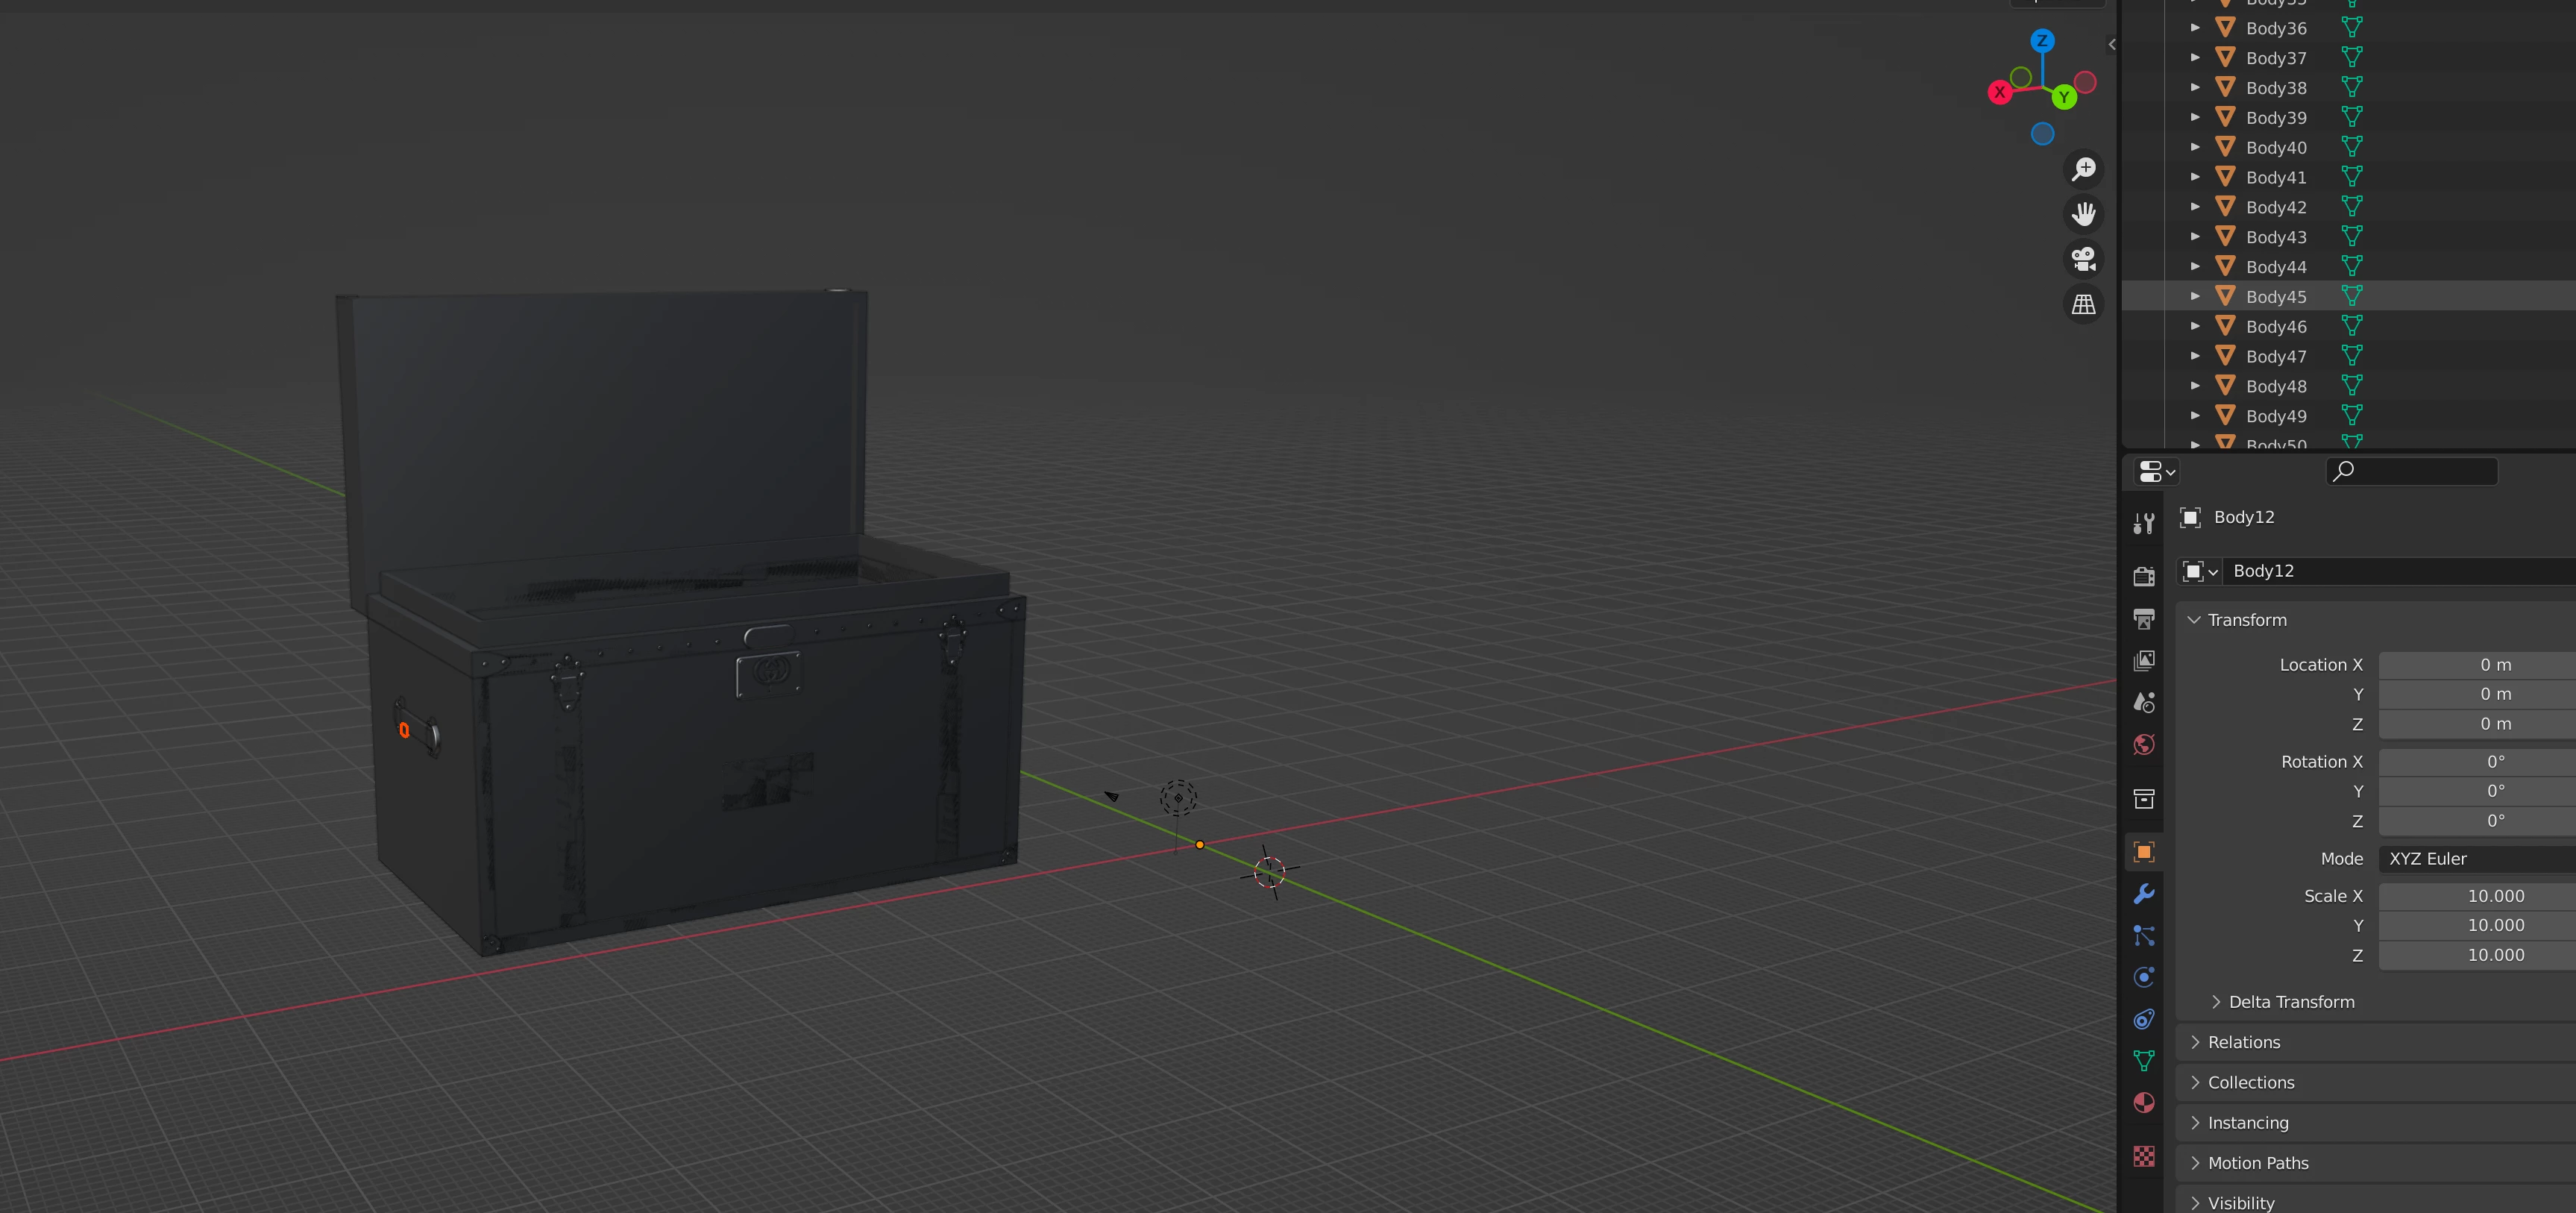Toggle the camera view button
This screenshot has height=1213, width=2576.
click(2083, 259)
